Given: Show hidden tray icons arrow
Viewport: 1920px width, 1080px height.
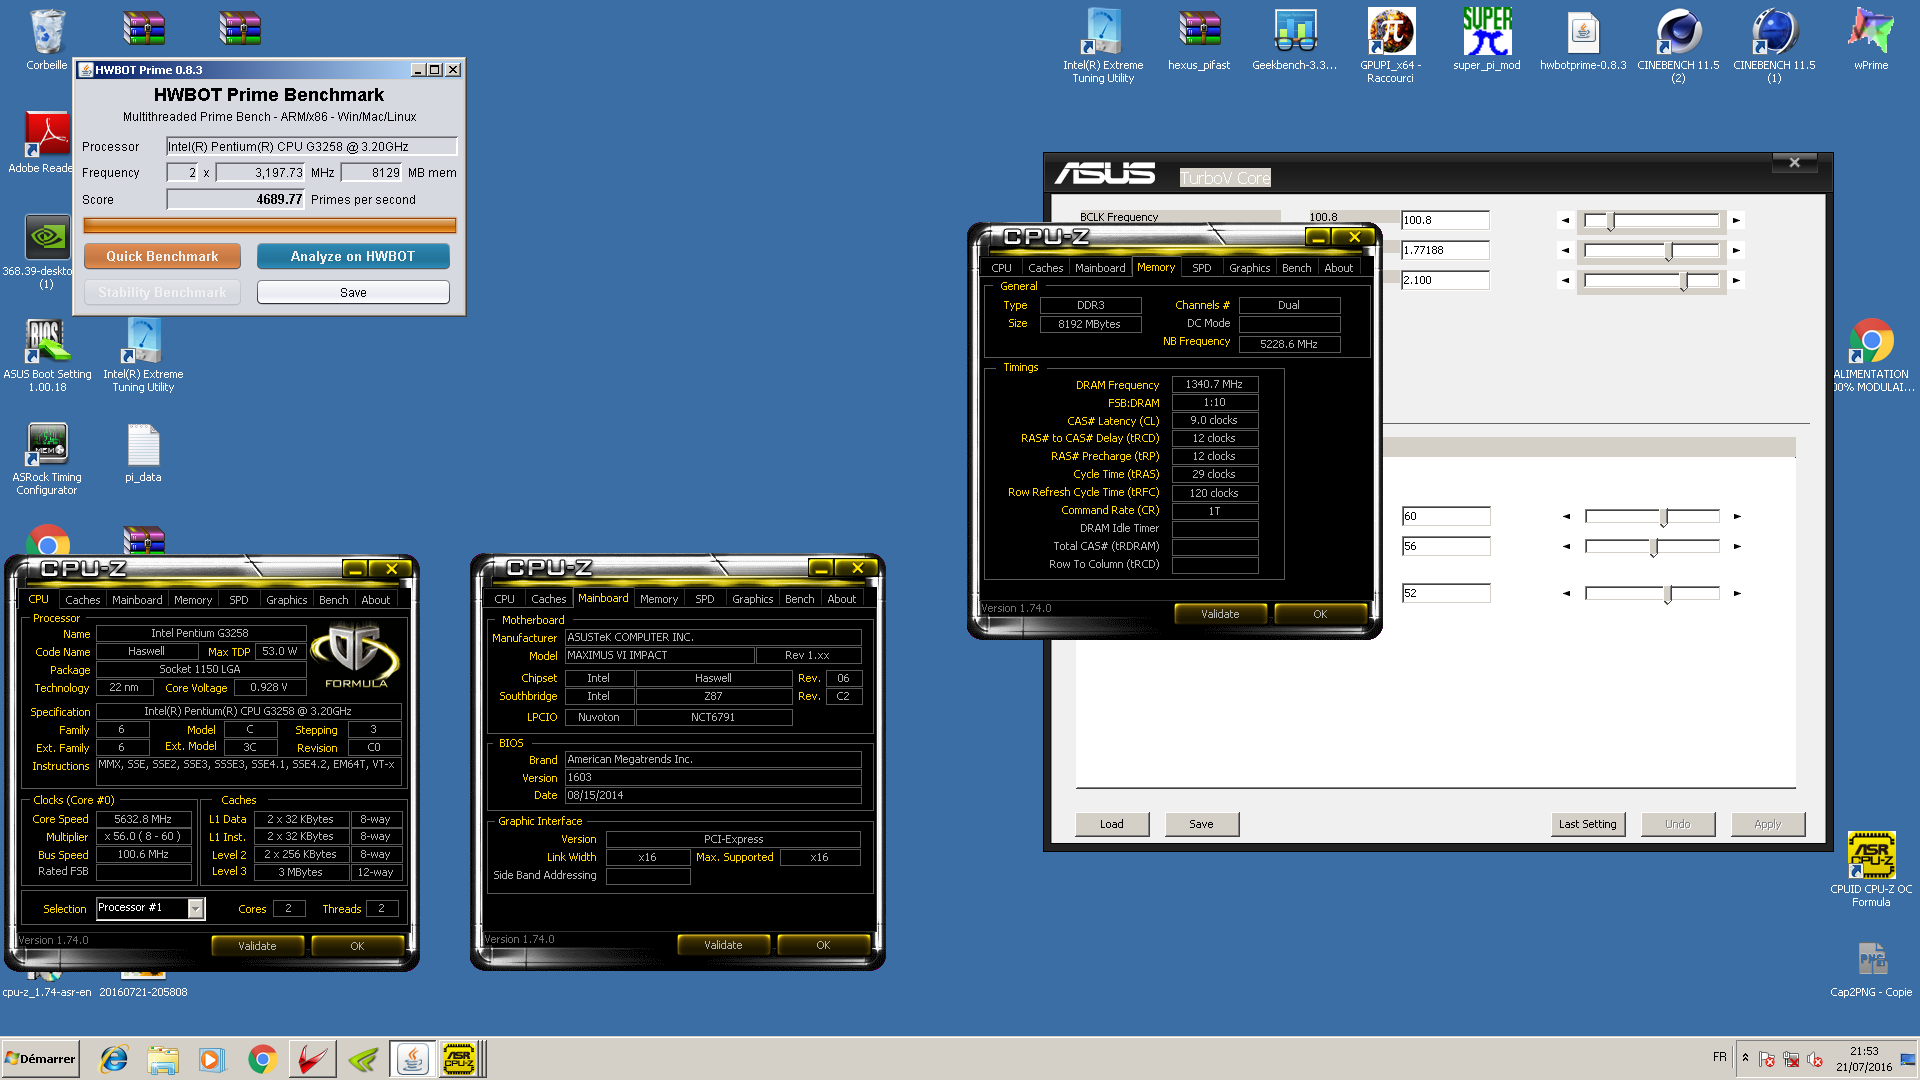Looking at the screenshot, I should pos(1745,1057).
